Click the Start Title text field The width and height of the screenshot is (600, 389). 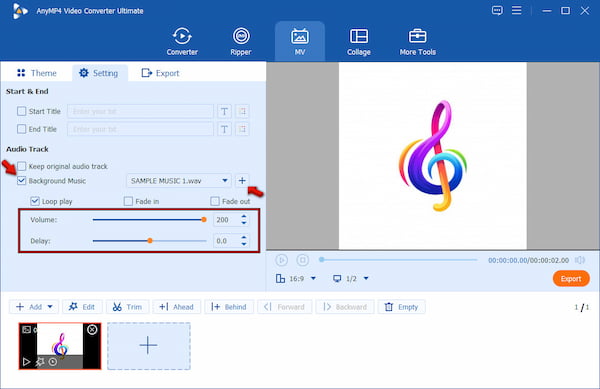coord(140,111)
